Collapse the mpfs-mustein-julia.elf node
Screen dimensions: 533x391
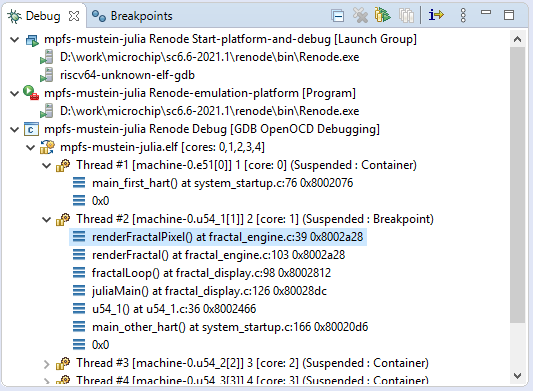[x=31, y=148]
